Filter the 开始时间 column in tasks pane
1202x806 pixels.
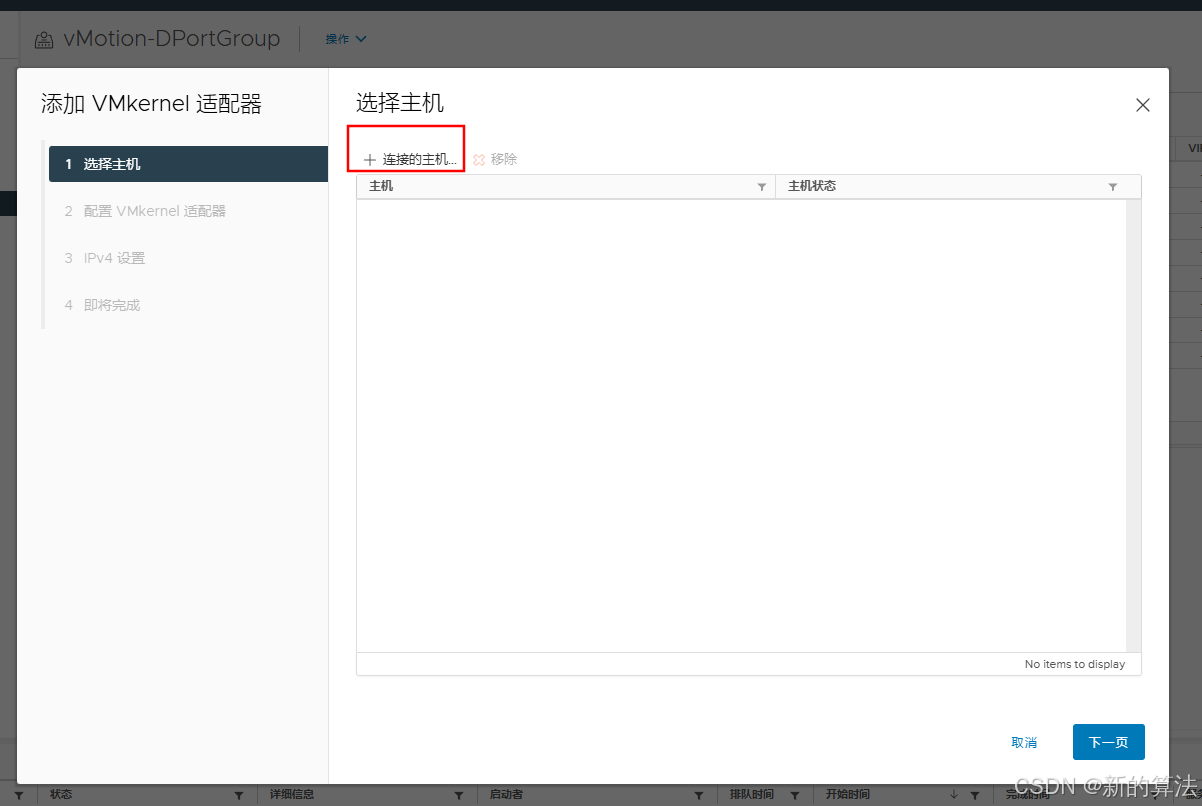tap(974, 795)
